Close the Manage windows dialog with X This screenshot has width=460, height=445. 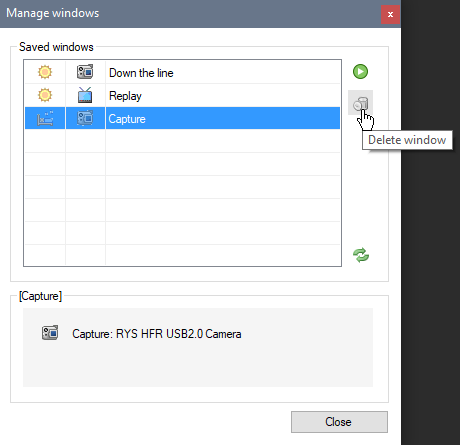(390, 14)
